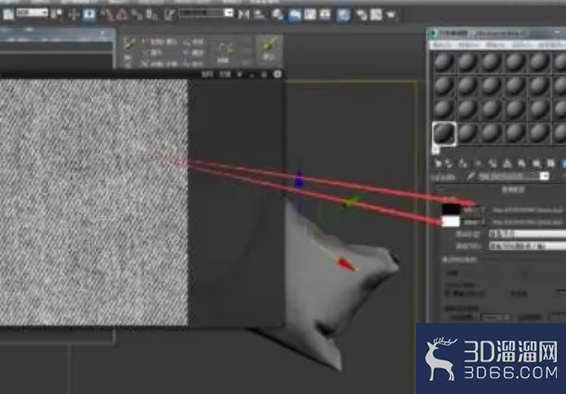Image resolution: width=566 pixels, height=394 pixels.
Task: Click the map button for the white color
Action: tap(527, 223)
